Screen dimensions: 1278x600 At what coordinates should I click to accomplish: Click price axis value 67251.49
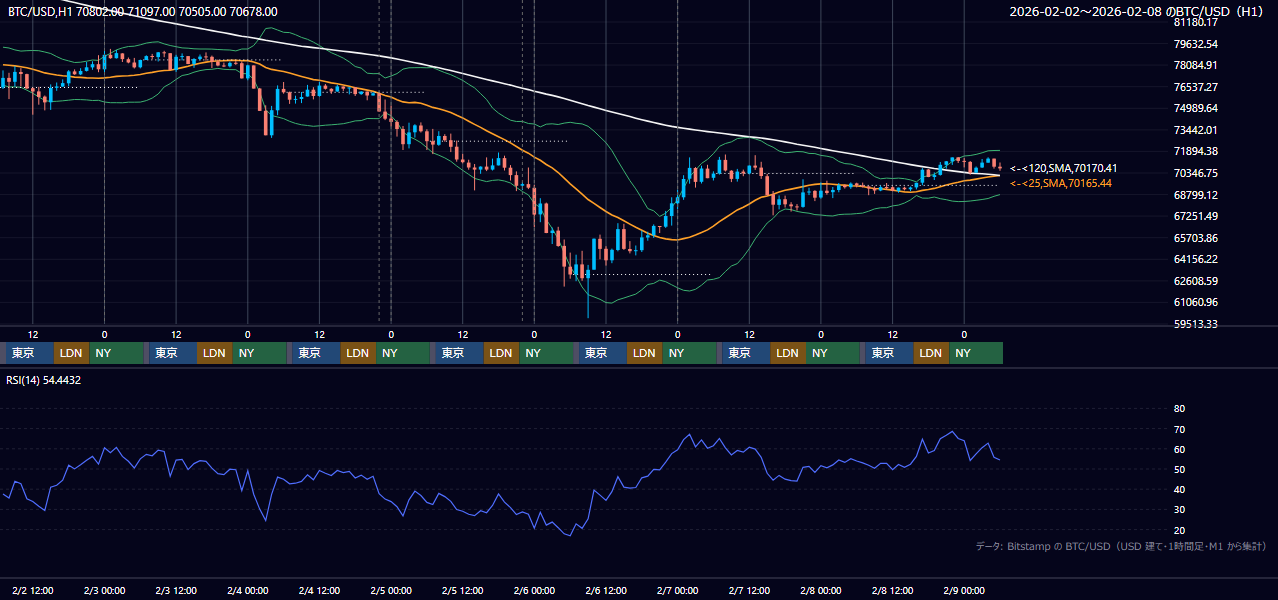coord(1195,216)
